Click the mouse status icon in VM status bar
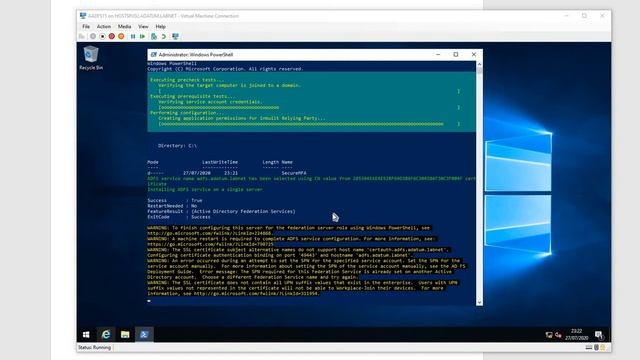640x360 pixels. [596, 347]
